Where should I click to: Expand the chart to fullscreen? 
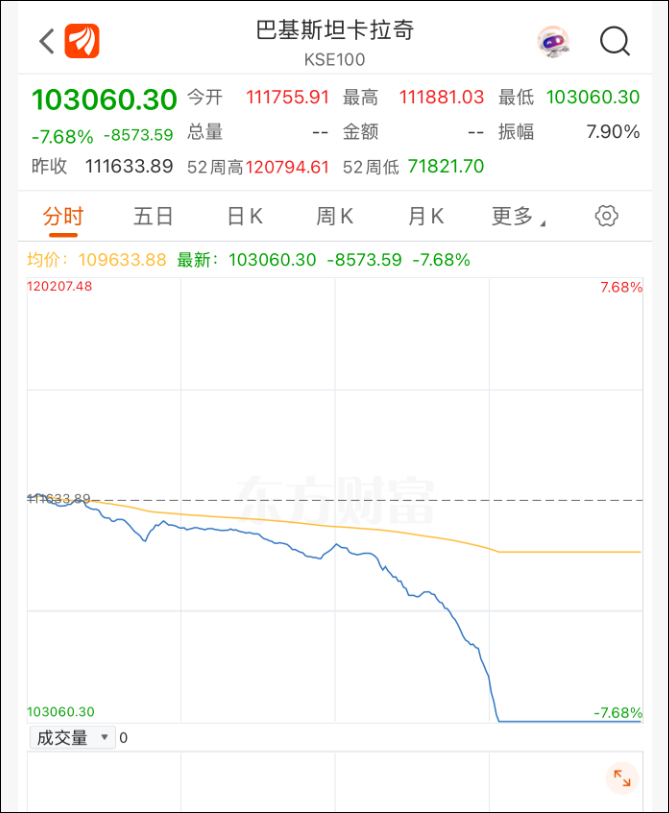pos(622,778)
